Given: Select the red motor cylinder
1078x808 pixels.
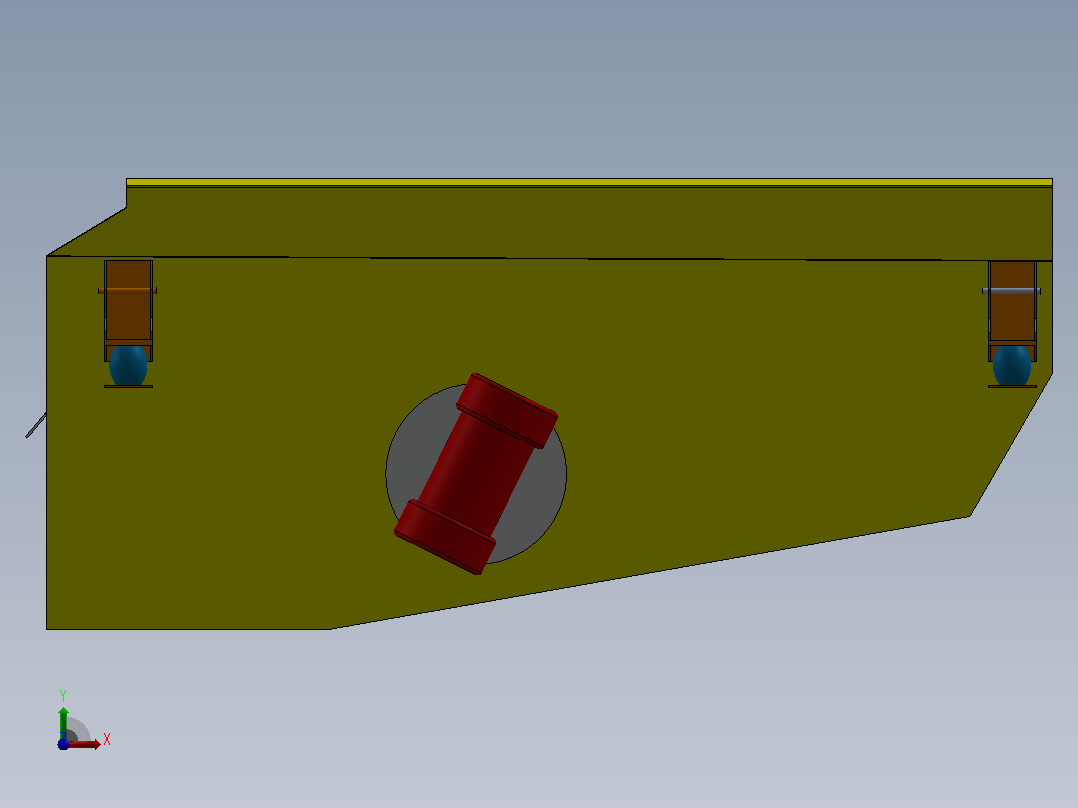Looking at the screenshot, I should pos(476,474).
